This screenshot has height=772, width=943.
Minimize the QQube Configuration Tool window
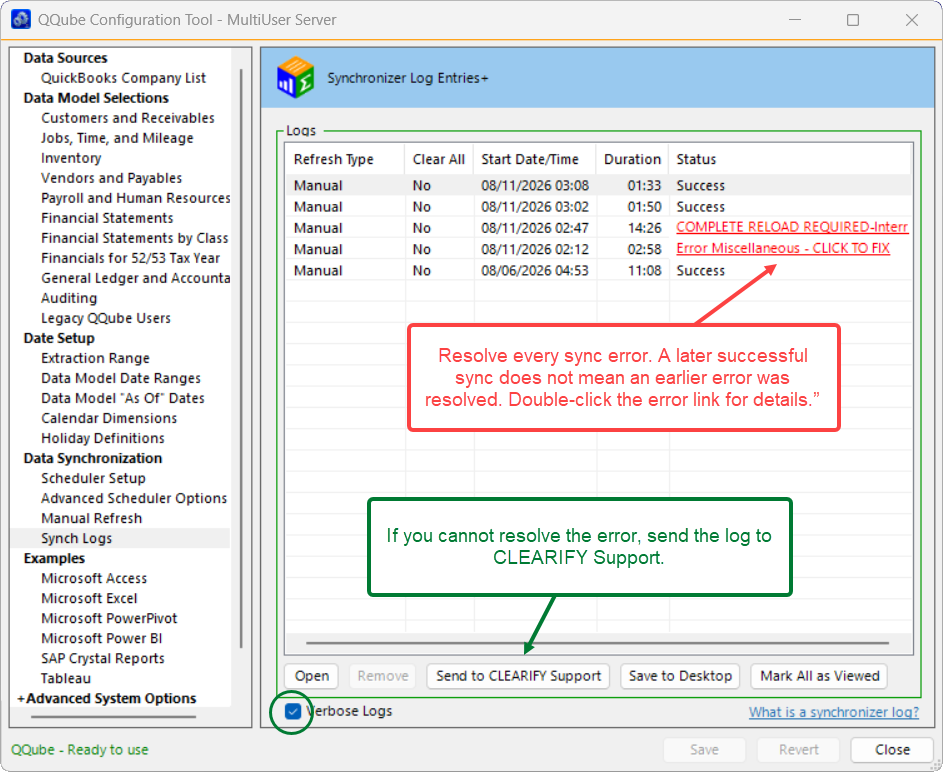[x=795, y=20]
